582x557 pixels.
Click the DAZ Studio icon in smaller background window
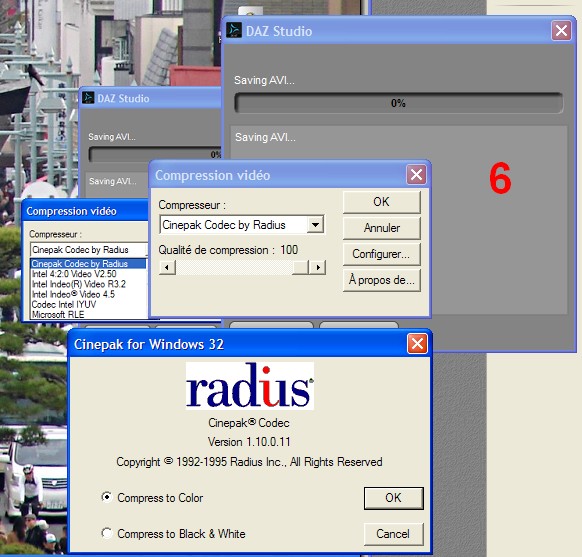click(x=88, y=98)
